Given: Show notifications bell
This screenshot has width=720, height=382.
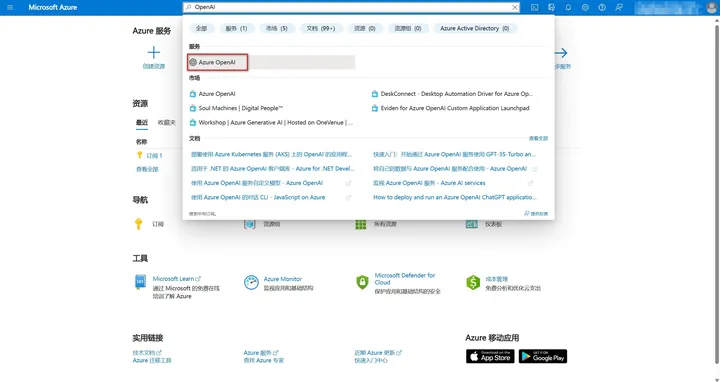Looking at the screenshot, I should pyautogui.click(x=568, y=7).
